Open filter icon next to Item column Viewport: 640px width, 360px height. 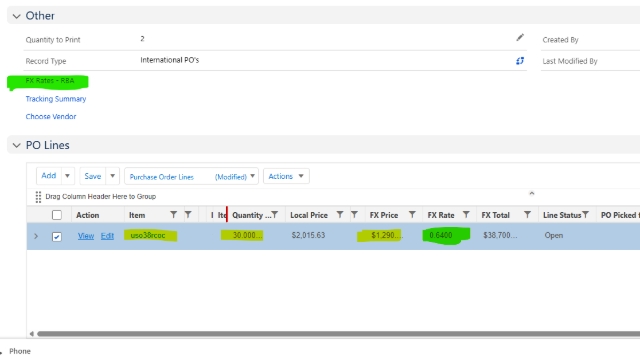(x=188, y=215)
